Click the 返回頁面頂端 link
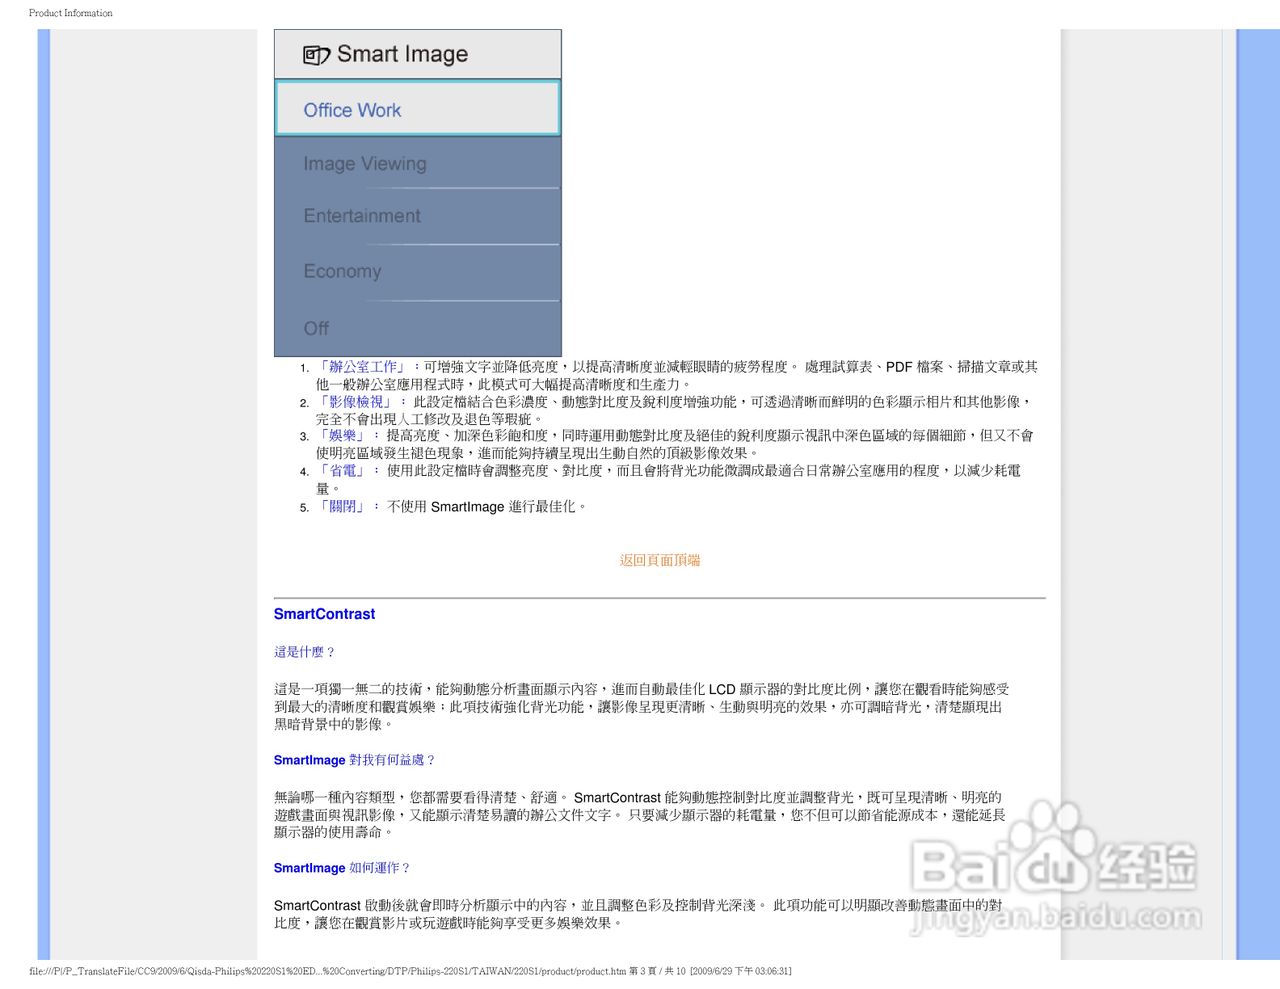The image size is (1280, 989). (659, 560)
